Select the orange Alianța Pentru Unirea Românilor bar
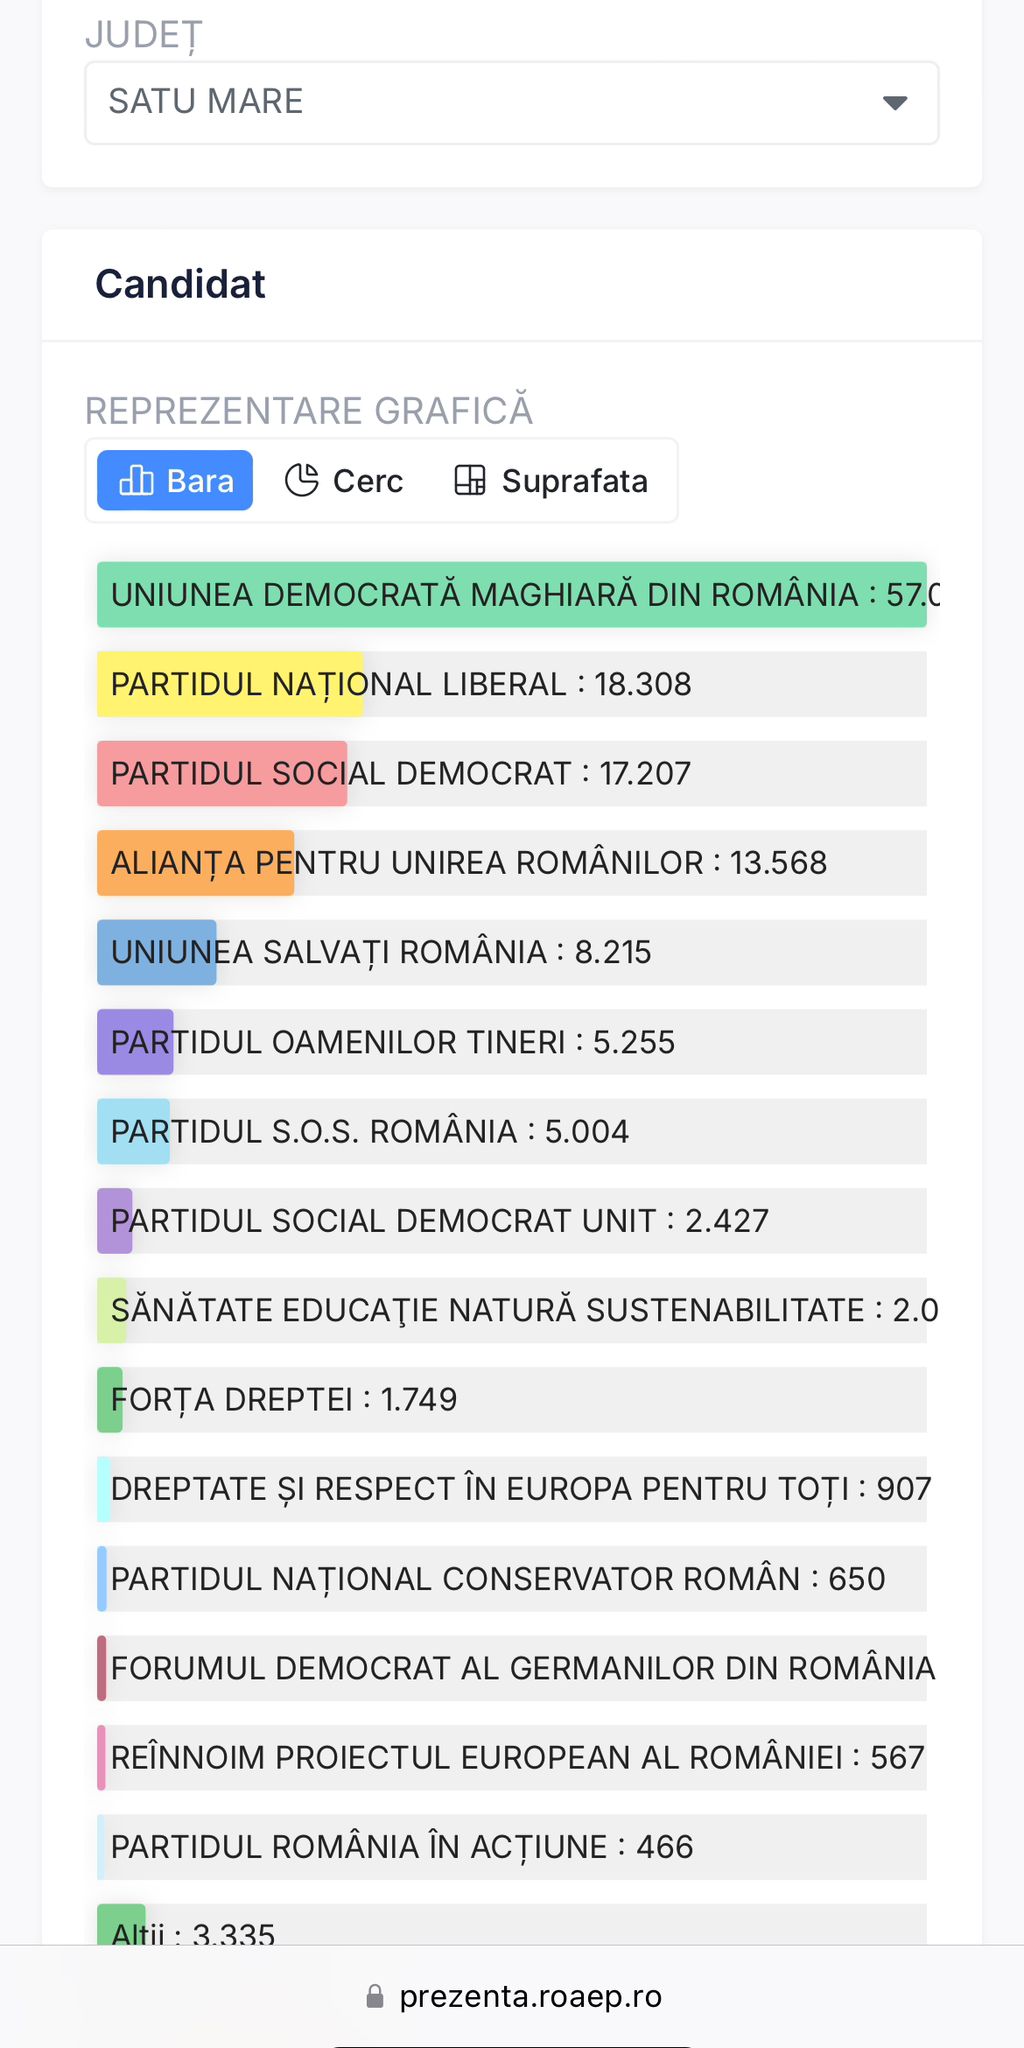1024x2048 pixels. pos(195,863)
